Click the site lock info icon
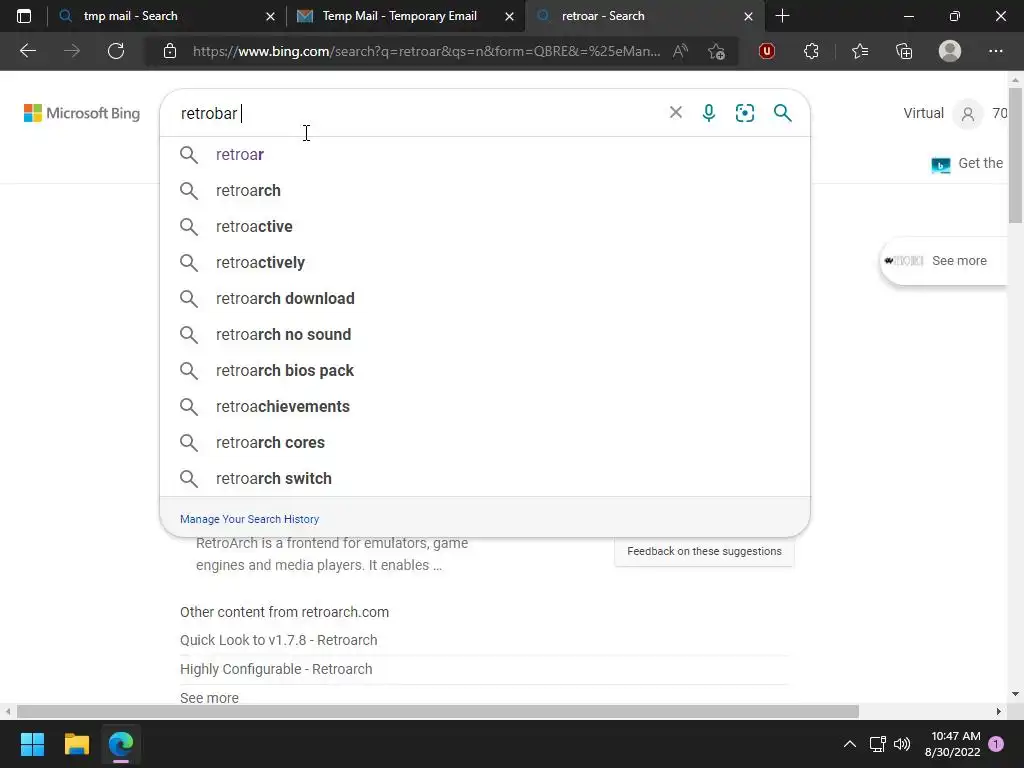 click(x=170, y=51)
